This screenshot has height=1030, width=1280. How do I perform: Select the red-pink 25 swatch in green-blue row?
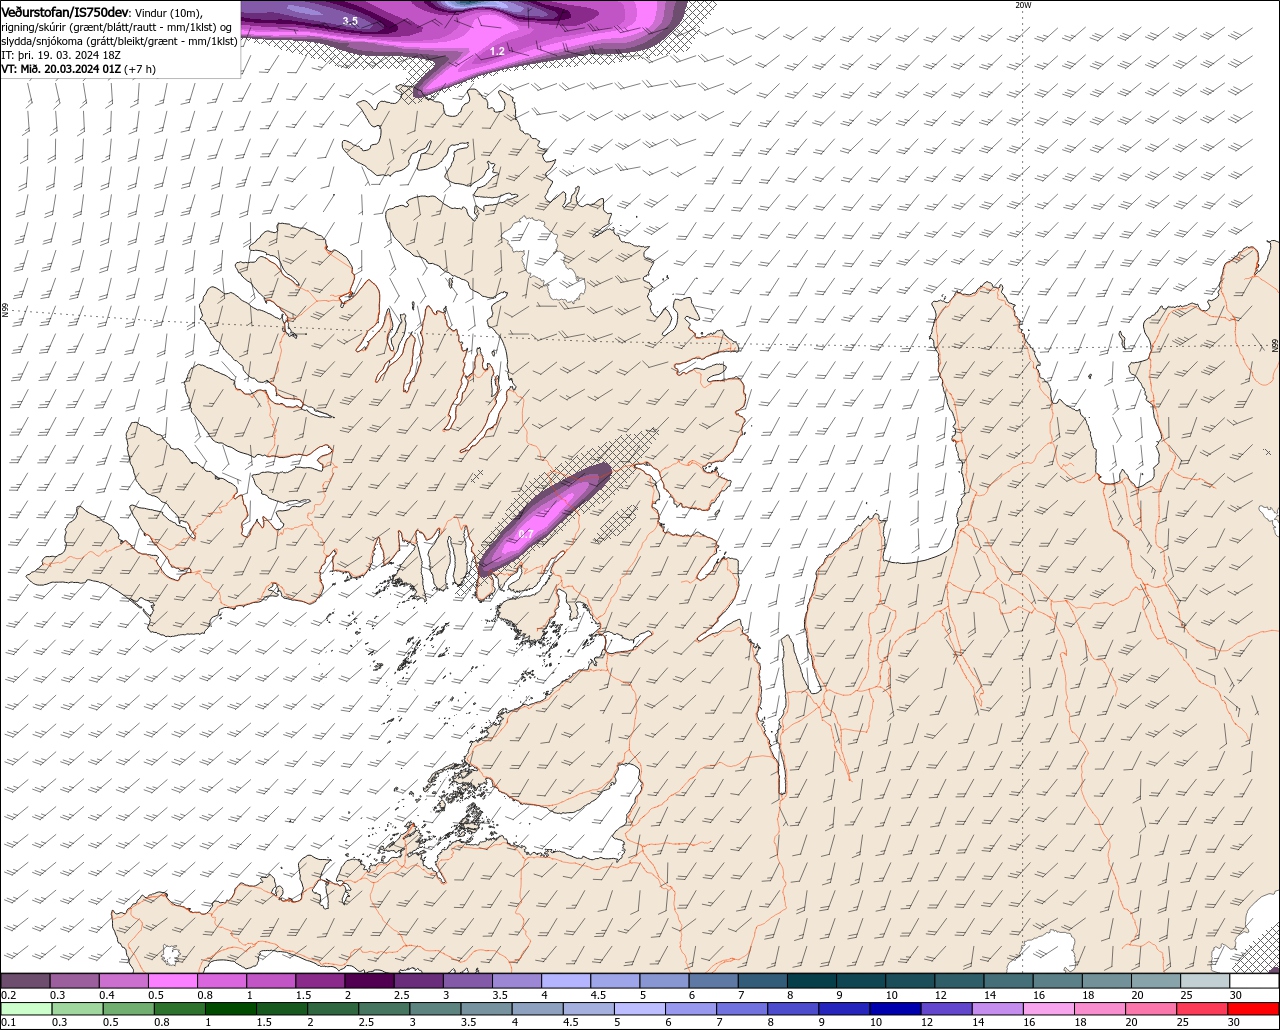click(1202, 1009)
